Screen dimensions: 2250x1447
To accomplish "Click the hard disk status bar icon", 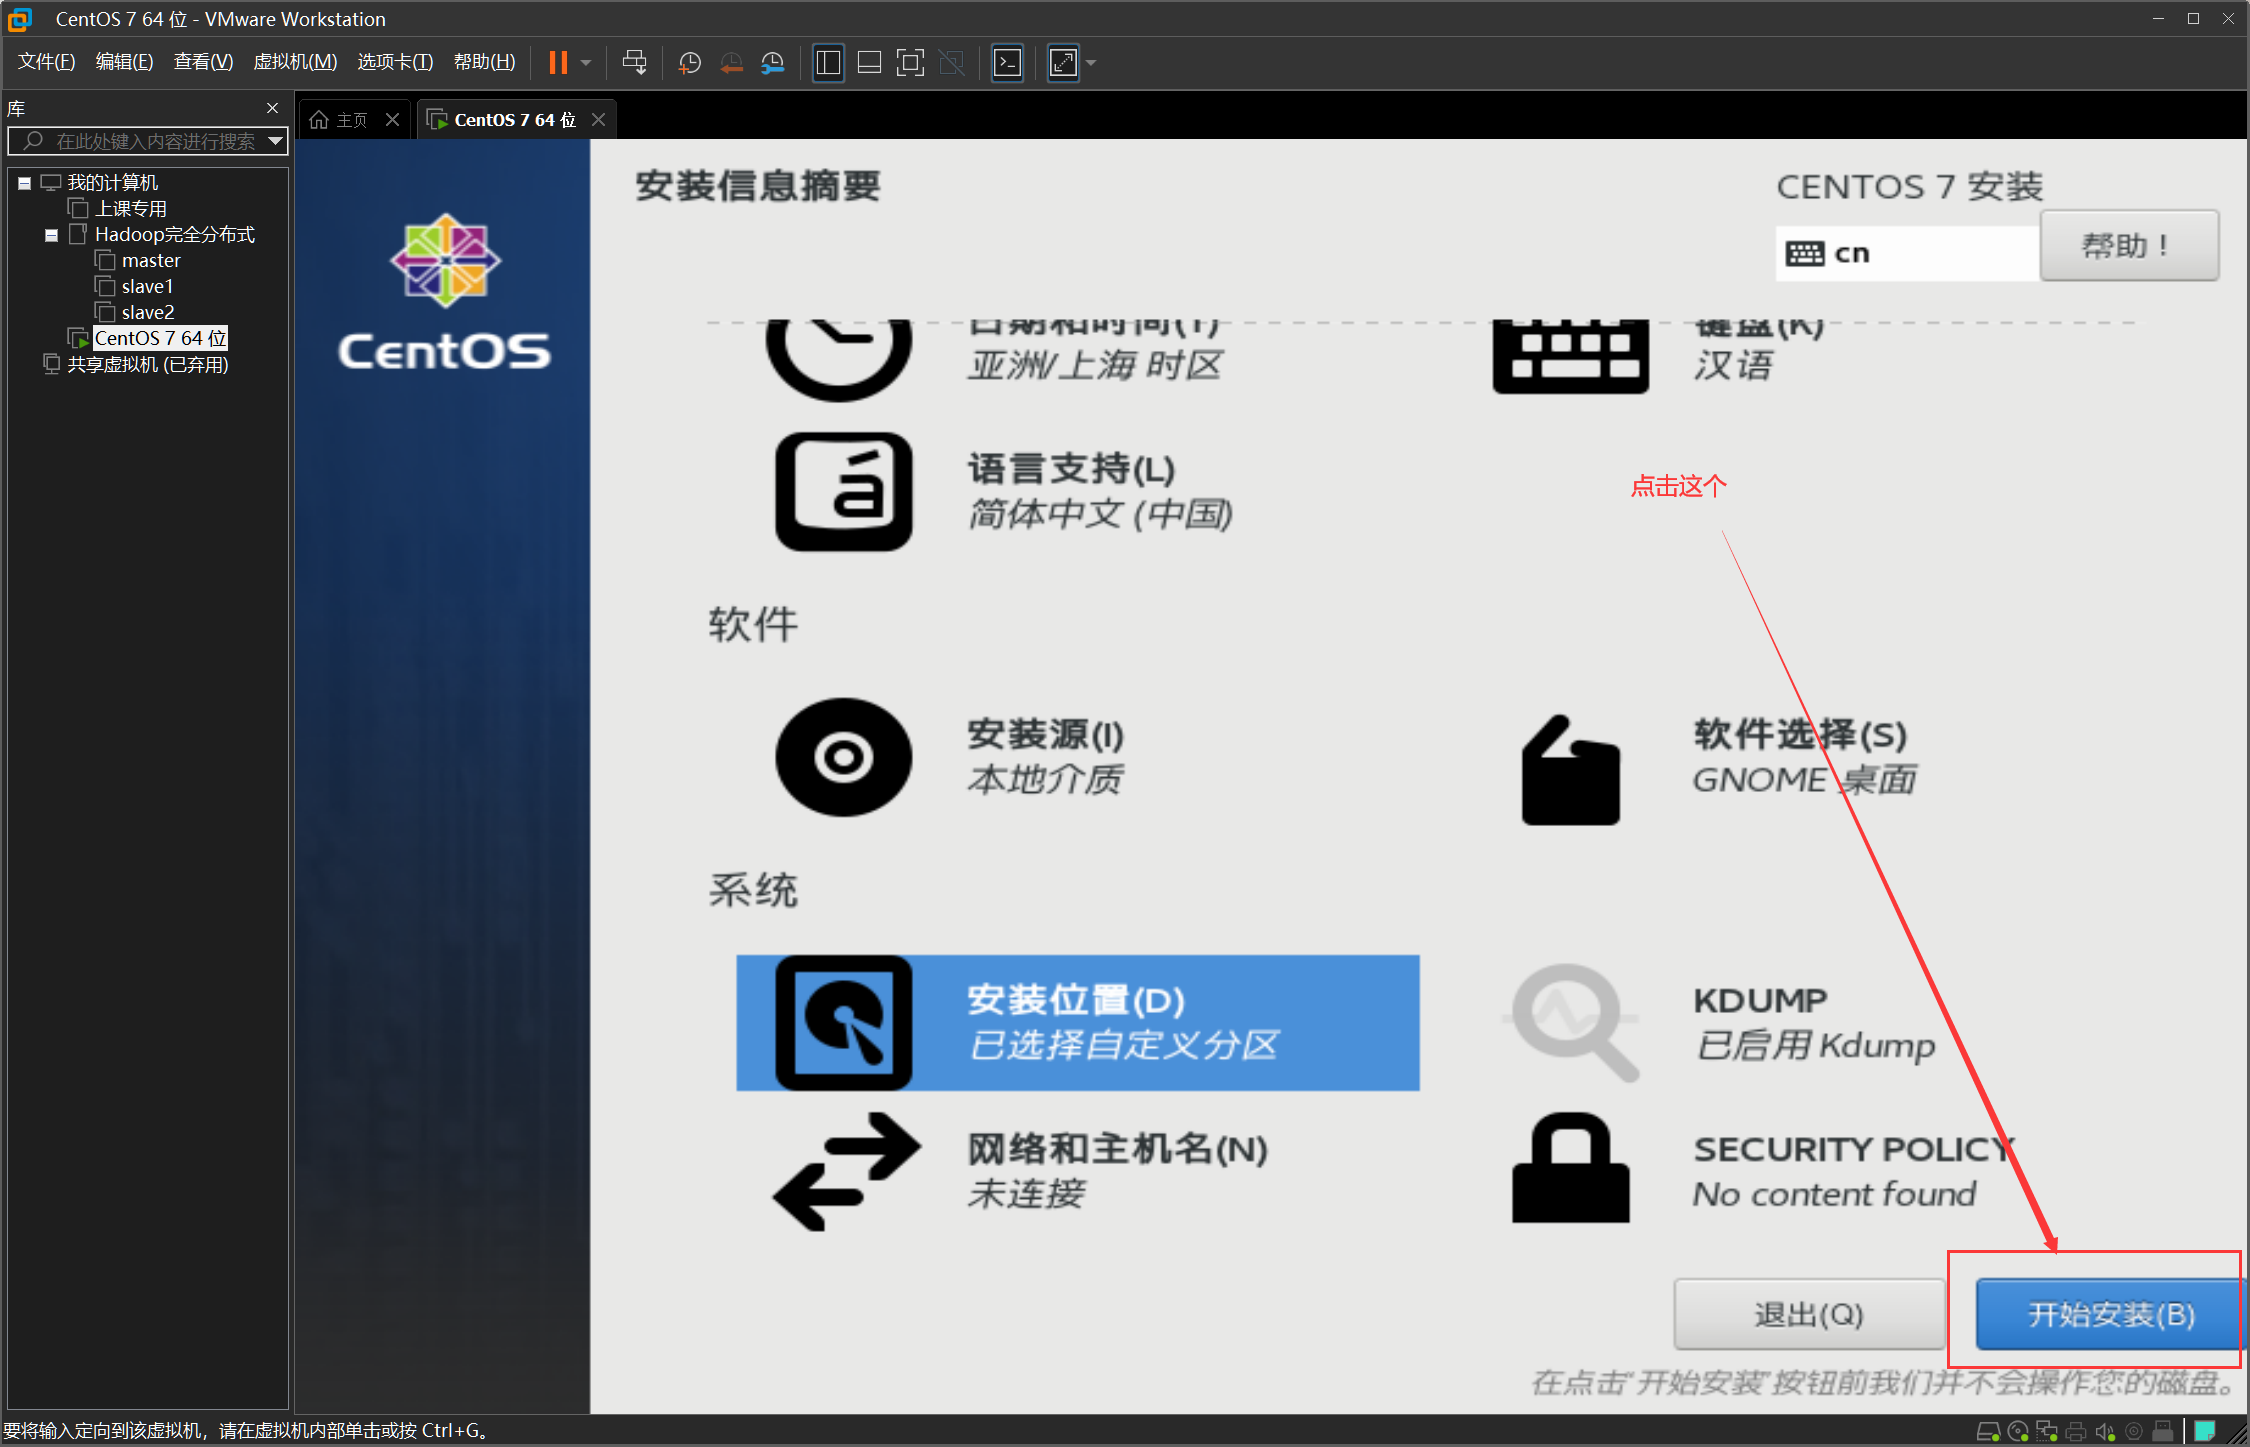I will (1989, 1432).
